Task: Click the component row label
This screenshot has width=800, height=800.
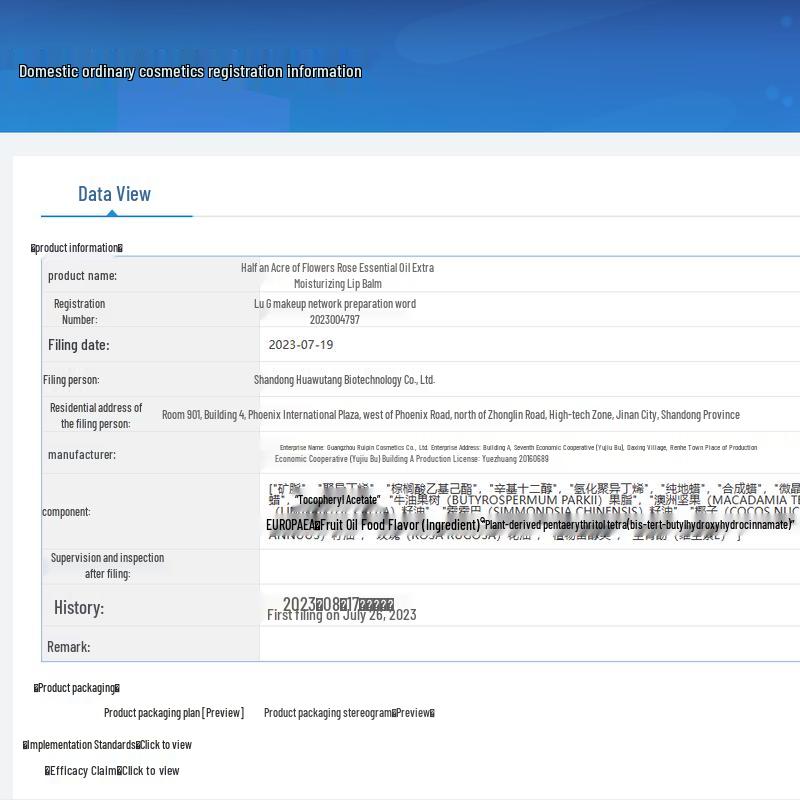Action: point(66,512)
